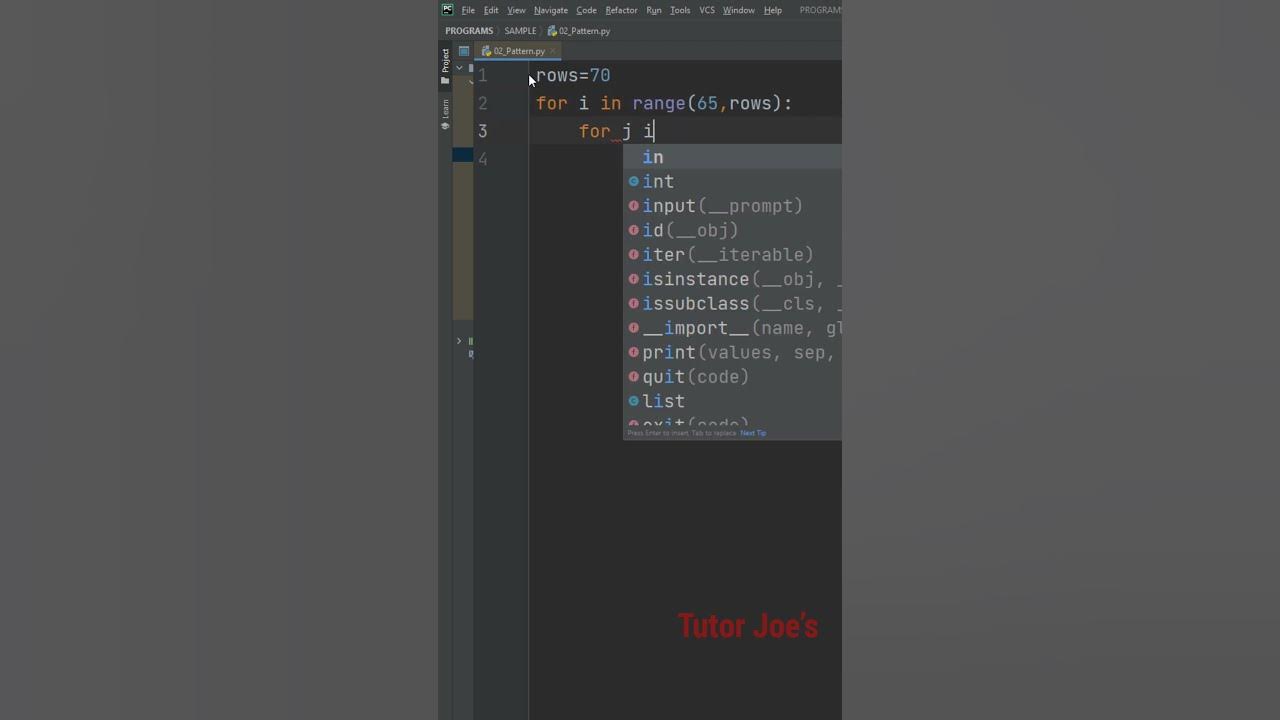Open the Help menu
This screenshot has height=720, width=1280.
point(773,10)
